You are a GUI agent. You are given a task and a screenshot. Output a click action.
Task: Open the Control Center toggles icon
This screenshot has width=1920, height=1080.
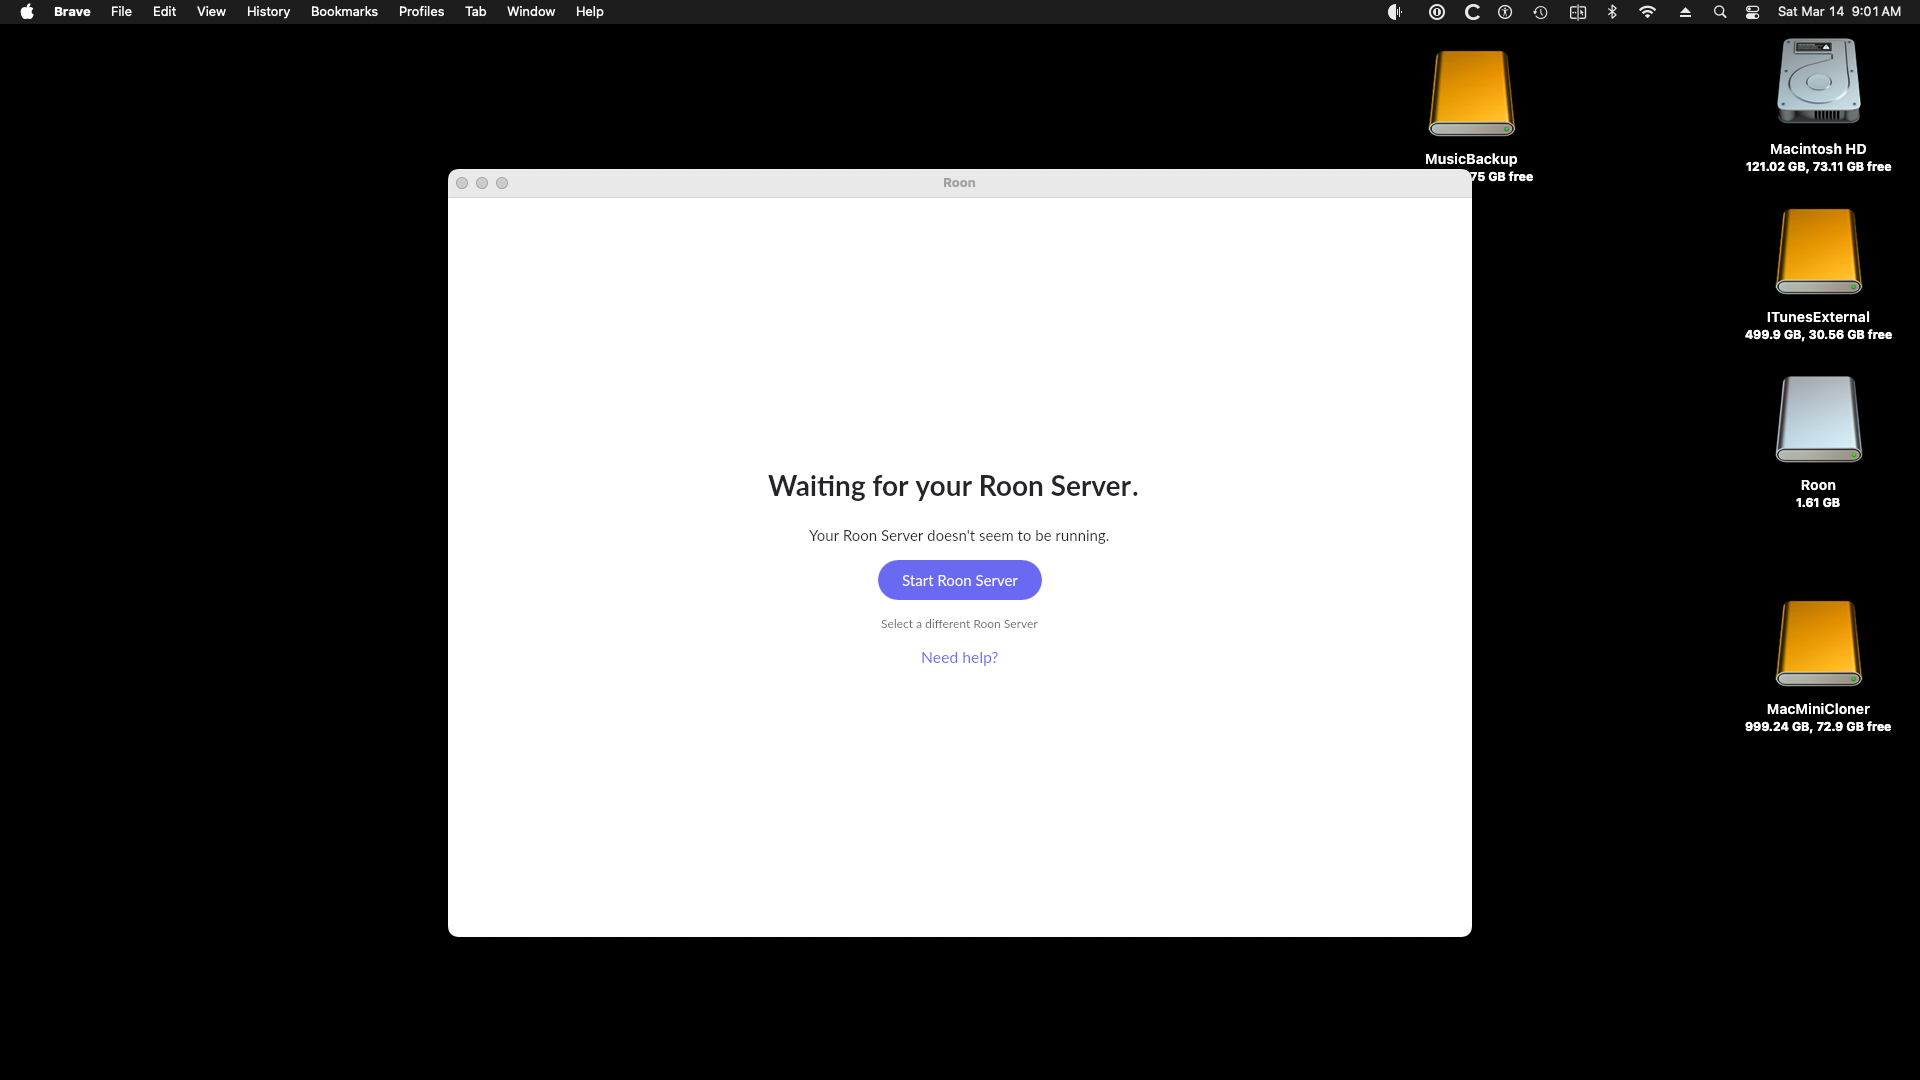pyautogui.click(x=1752, y=12)
